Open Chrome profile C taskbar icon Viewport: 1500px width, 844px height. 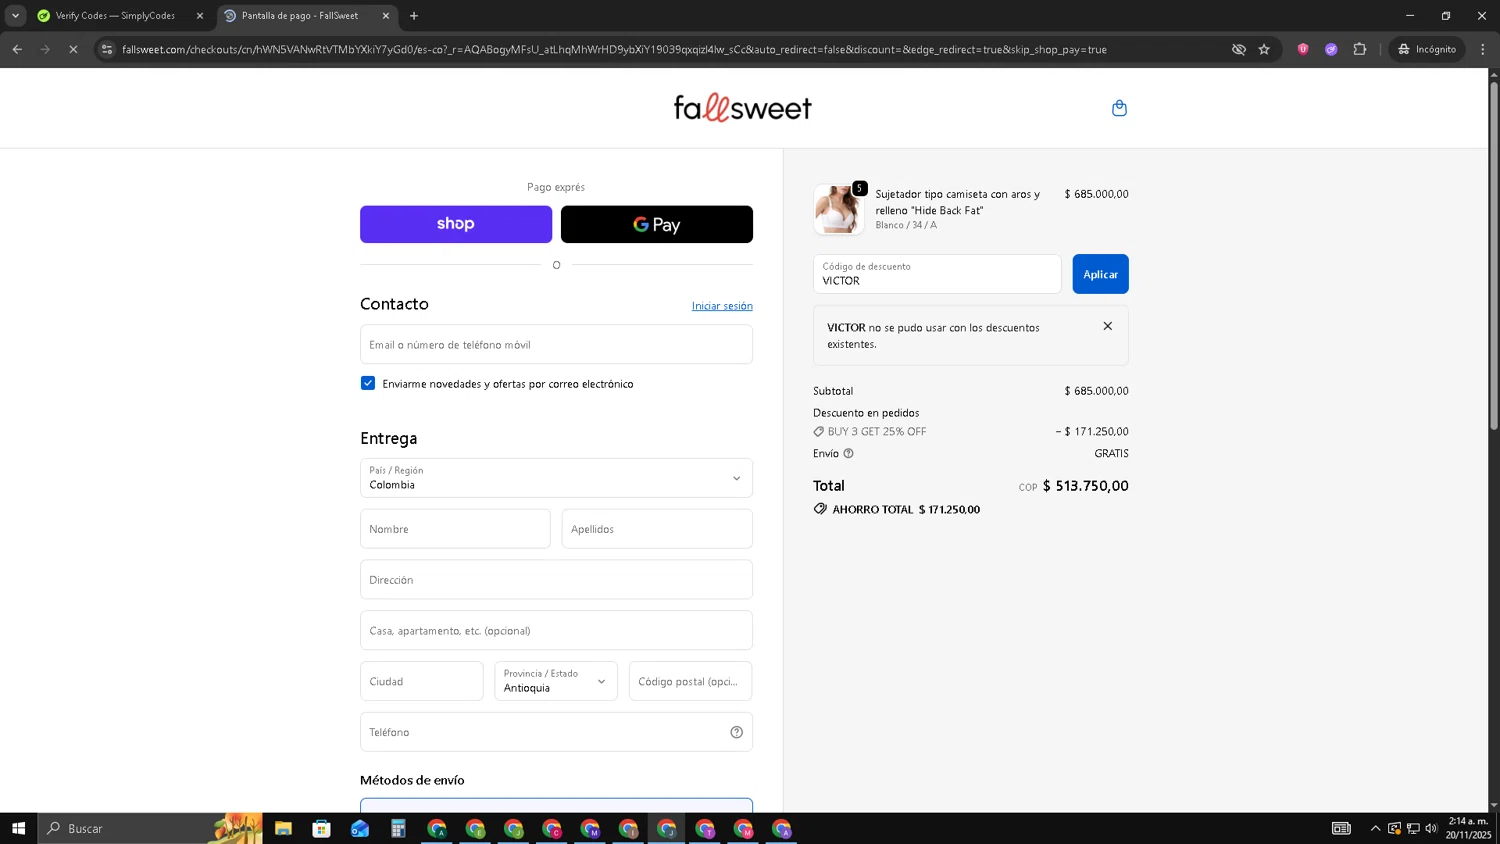tap(552, 828)
